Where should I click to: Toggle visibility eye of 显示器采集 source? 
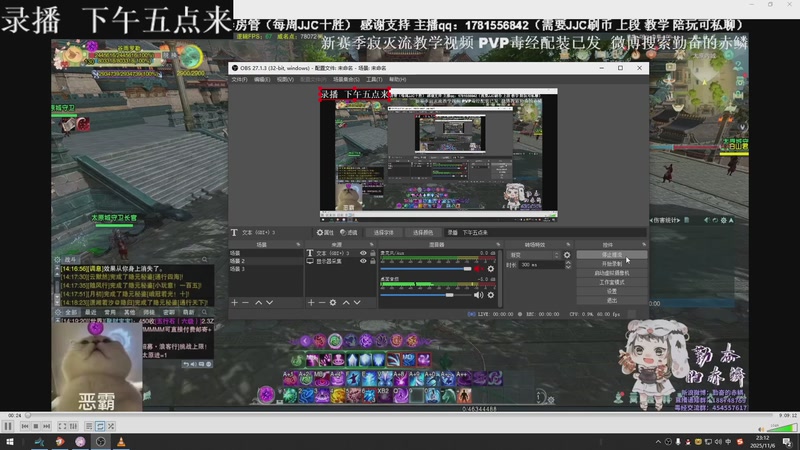pos(363,261)
